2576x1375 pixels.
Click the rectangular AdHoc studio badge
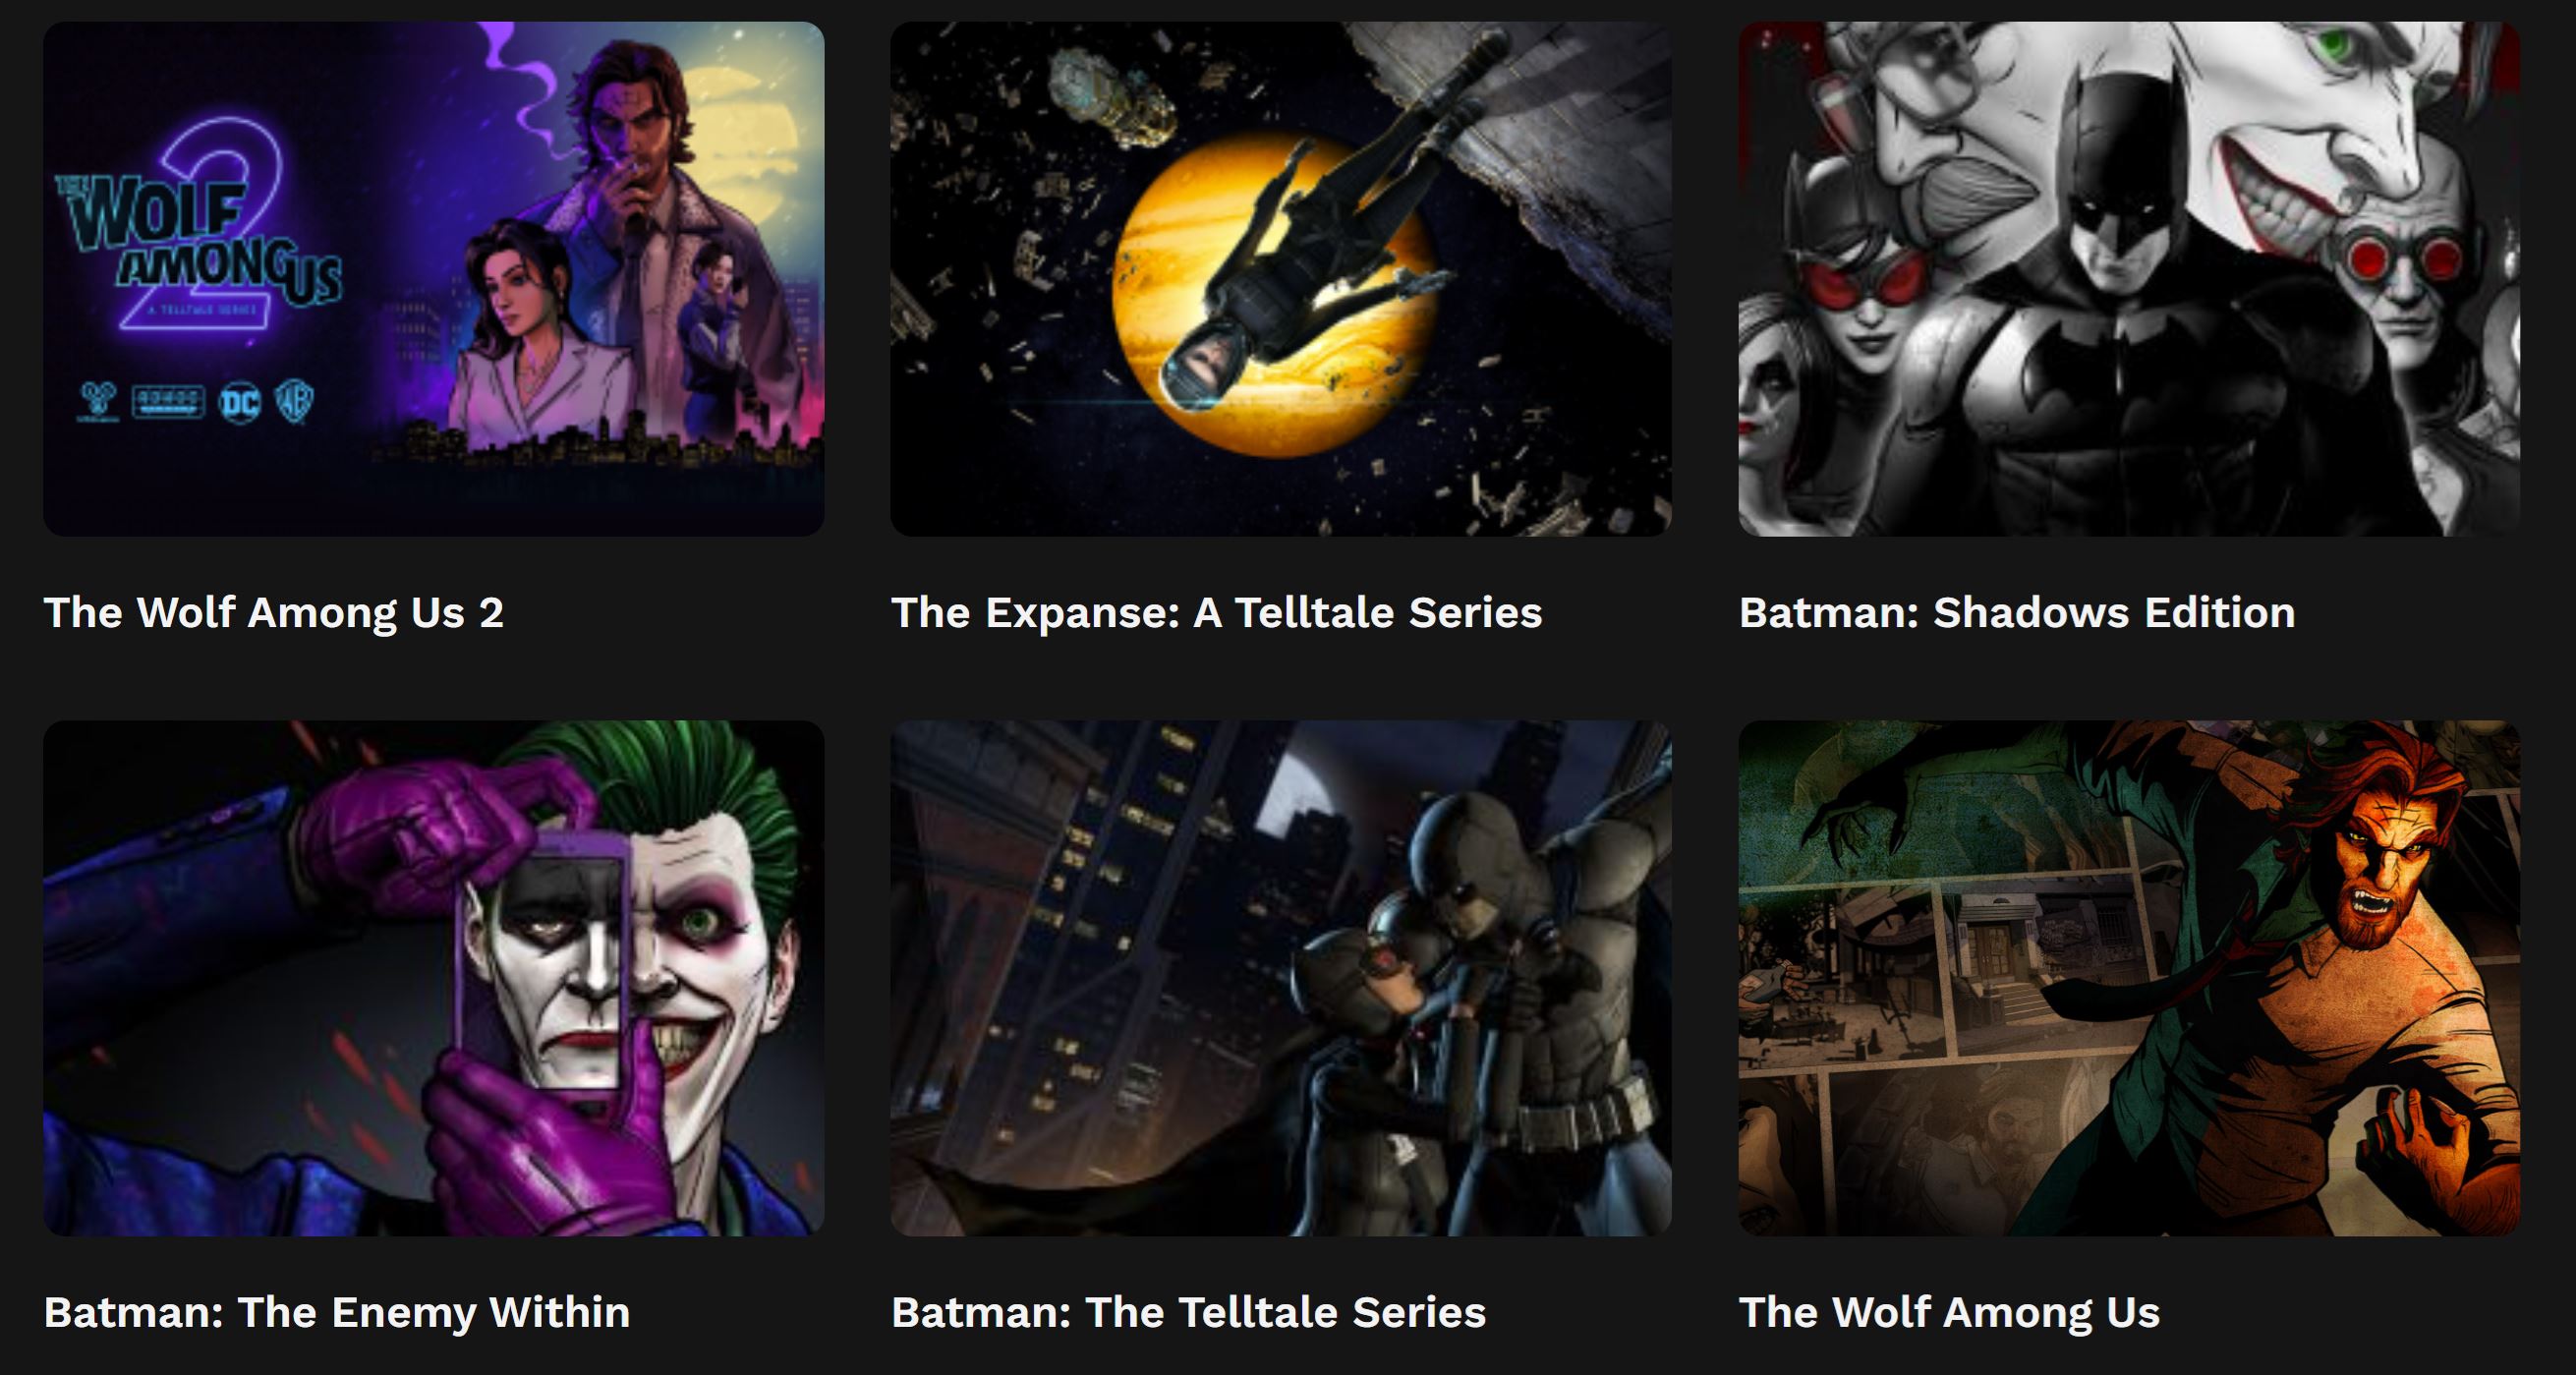[167, 402]
